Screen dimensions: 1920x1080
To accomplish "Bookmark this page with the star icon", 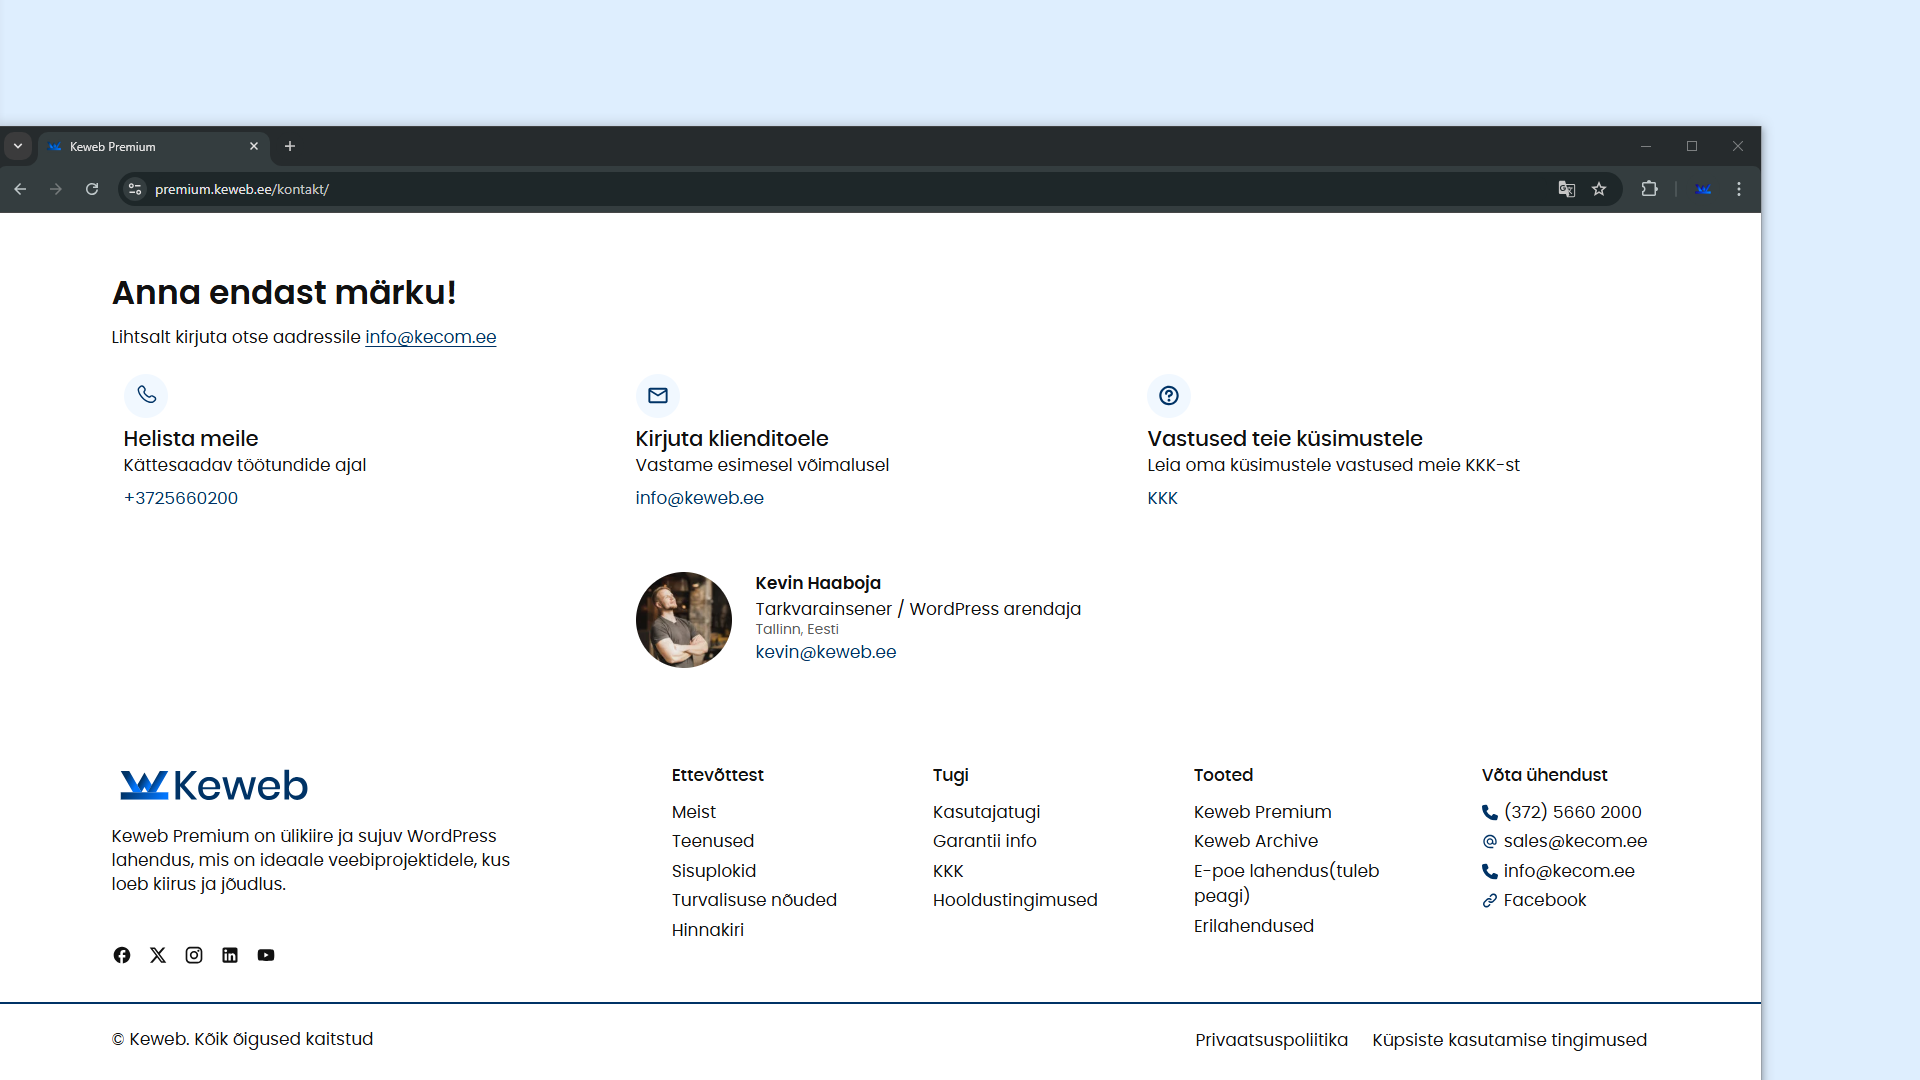I will [x=1599, y=189].
